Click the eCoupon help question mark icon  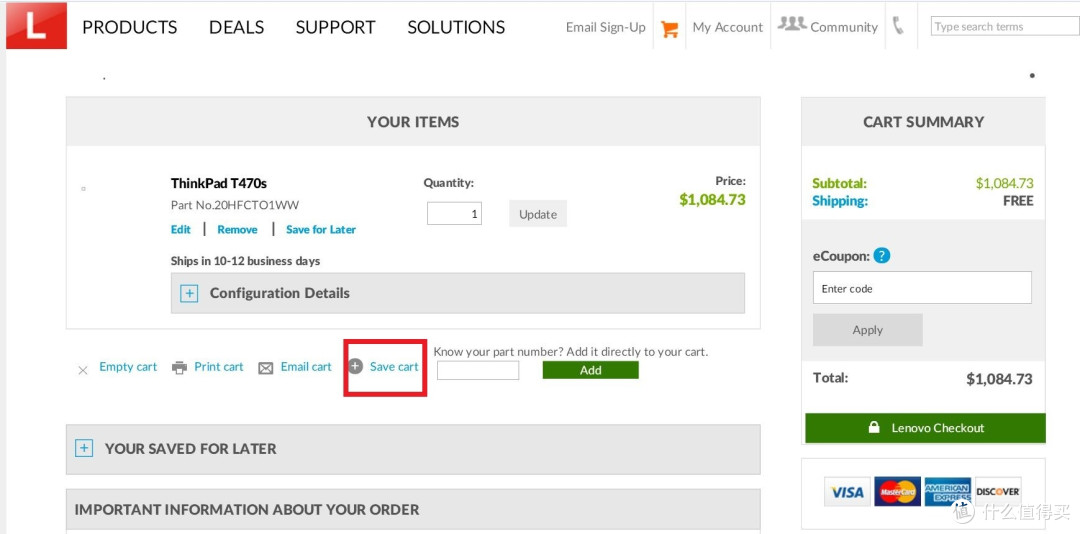tap(881, 256)
